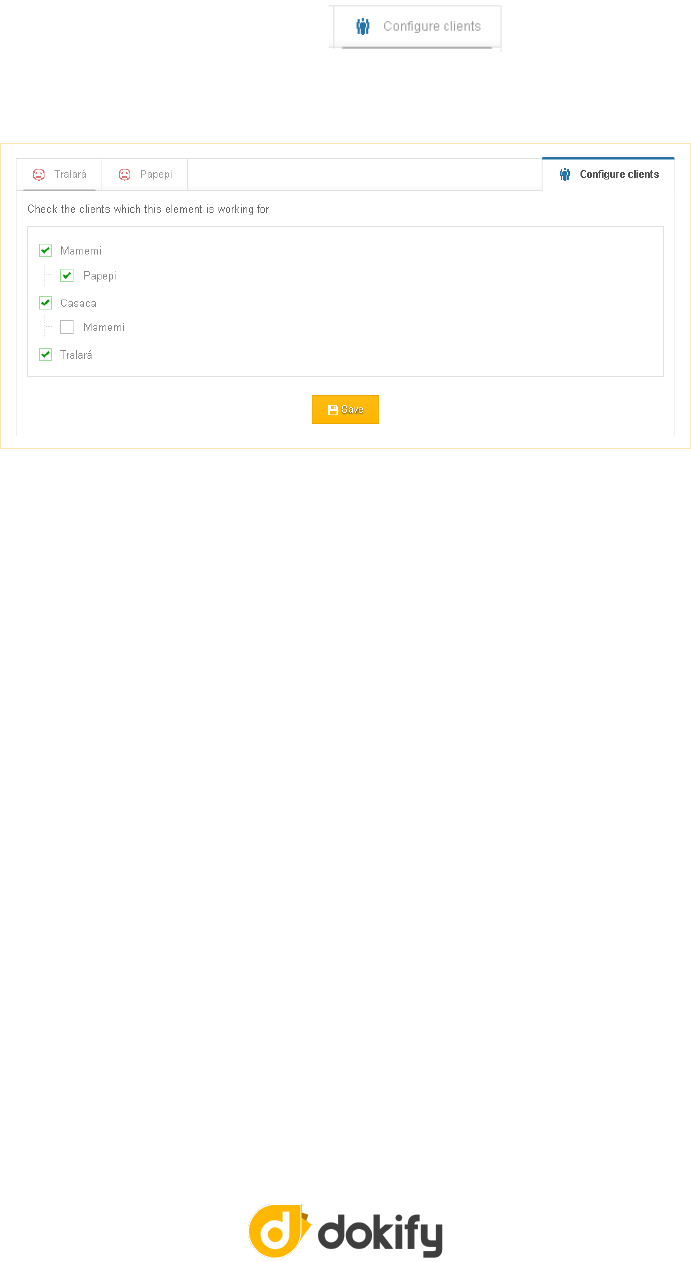Click the people icon in the top Configure clients button
Image resolution: width=691 pixels, height=1262 pixels.
pyautogui.click(x=363, y=27)
